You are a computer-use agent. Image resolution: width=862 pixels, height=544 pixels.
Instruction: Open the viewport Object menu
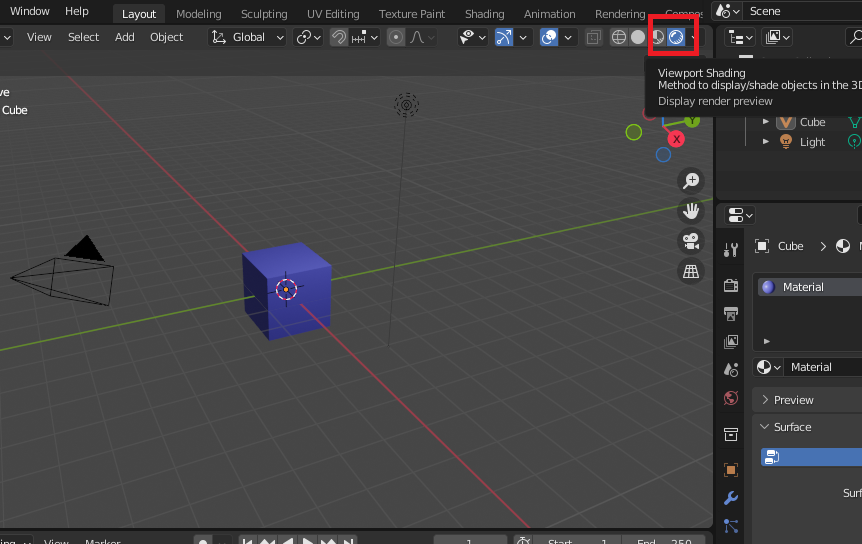pos(167,37)
